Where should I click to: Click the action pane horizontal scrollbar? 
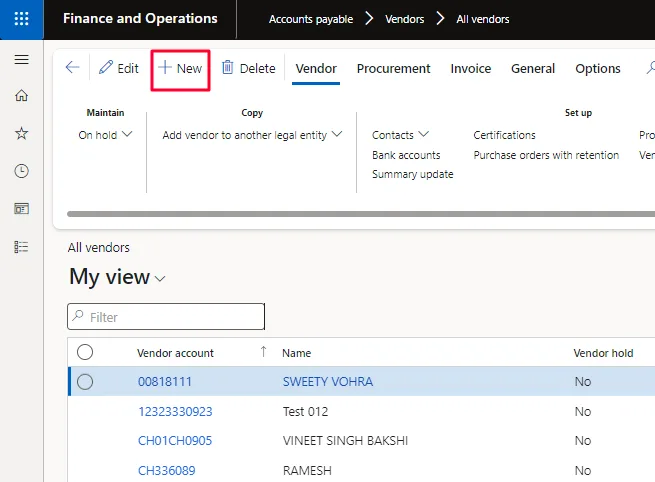(x=361, y=214)
